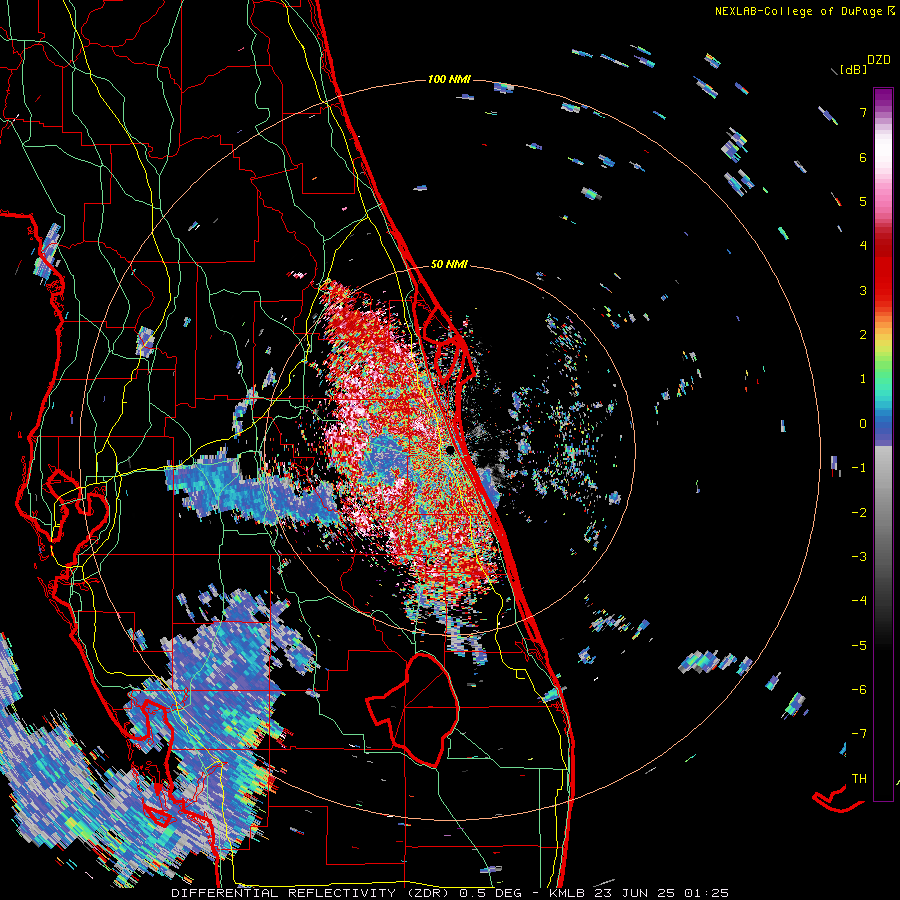The image size is (900, 900).
Task: Click the -1 value on color scale
Action: [x=859, y=468]
